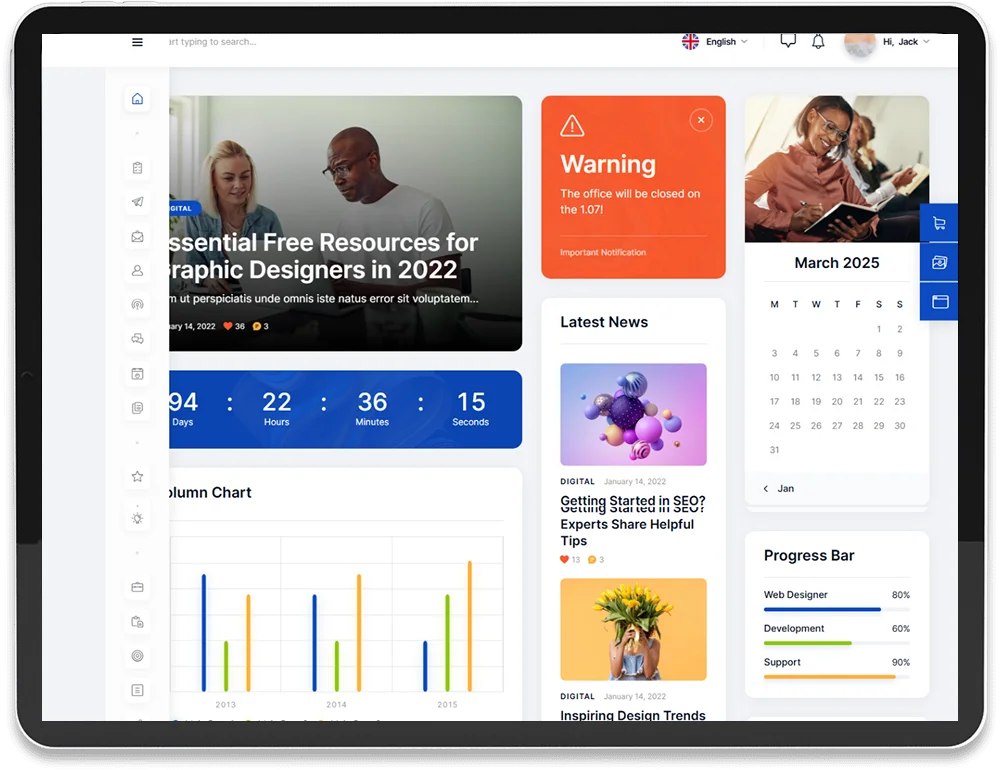Open the shopping cart side button
The height and width of the screenshot is (770, 1000).
coord(938,224)
